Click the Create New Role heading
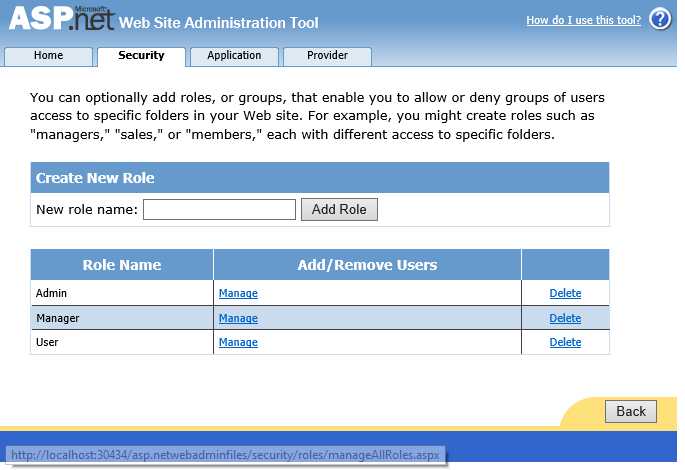685x470 pixels. tap(95, 178)
